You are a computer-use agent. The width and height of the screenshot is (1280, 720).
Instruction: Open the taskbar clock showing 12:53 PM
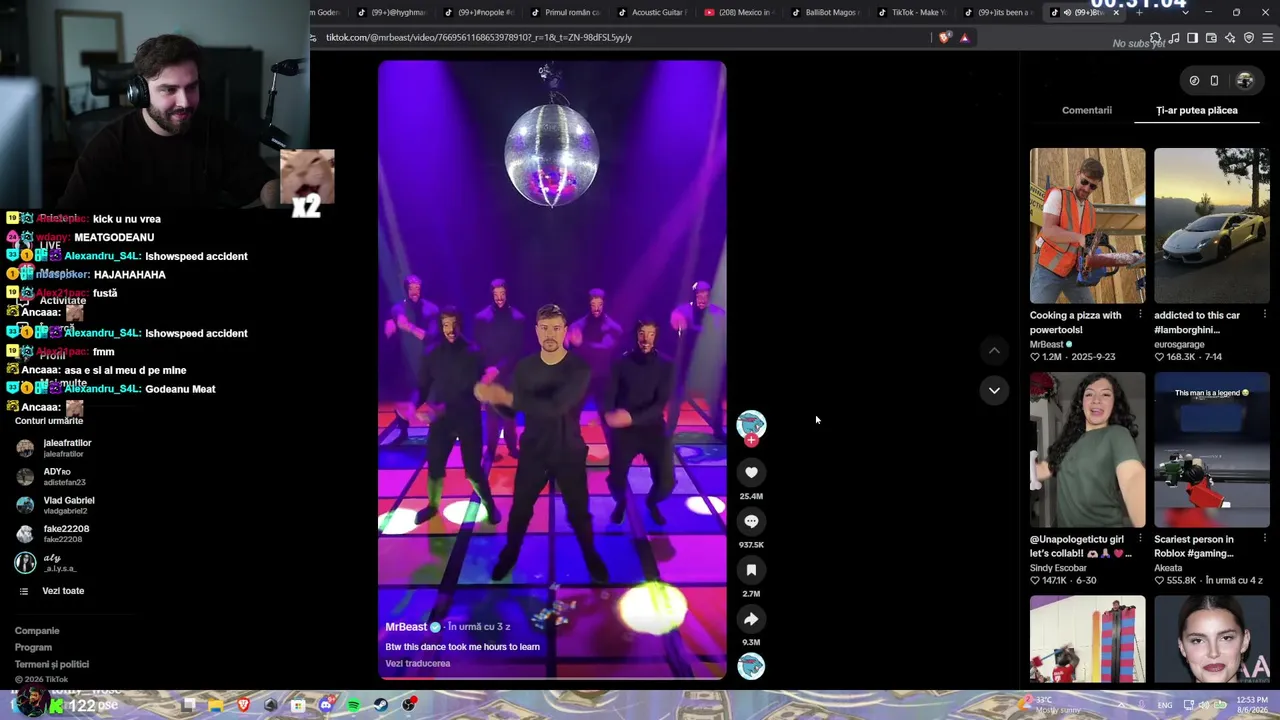1251,705
